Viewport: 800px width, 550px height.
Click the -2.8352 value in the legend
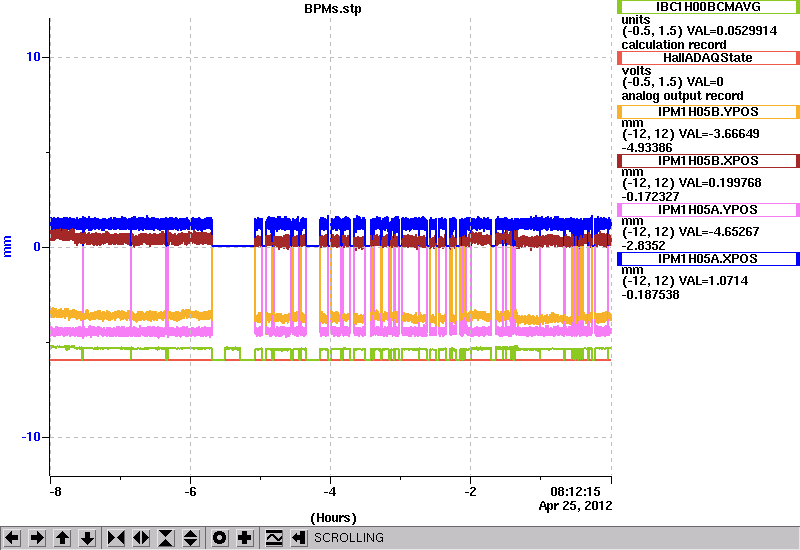pos(643,245)
